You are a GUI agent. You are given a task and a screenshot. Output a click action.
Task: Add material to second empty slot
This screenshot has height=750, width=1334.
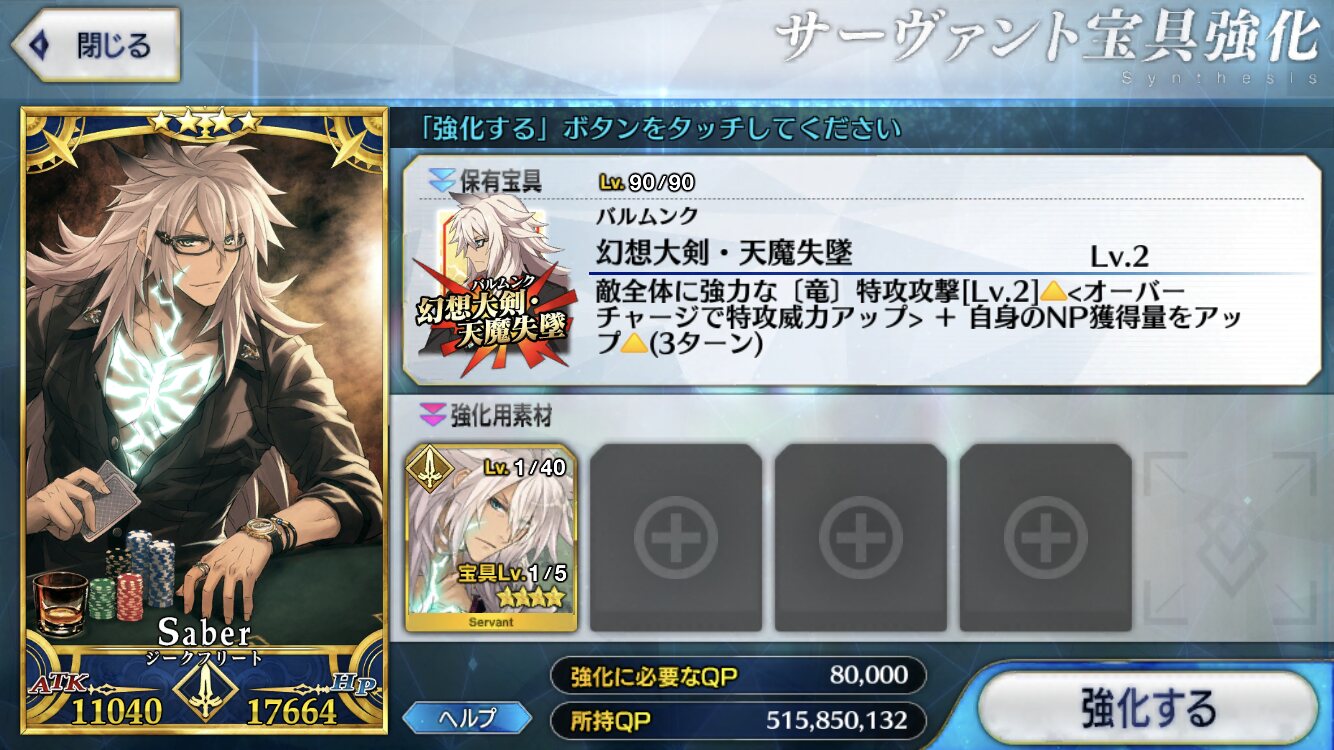tap(676, 538)
